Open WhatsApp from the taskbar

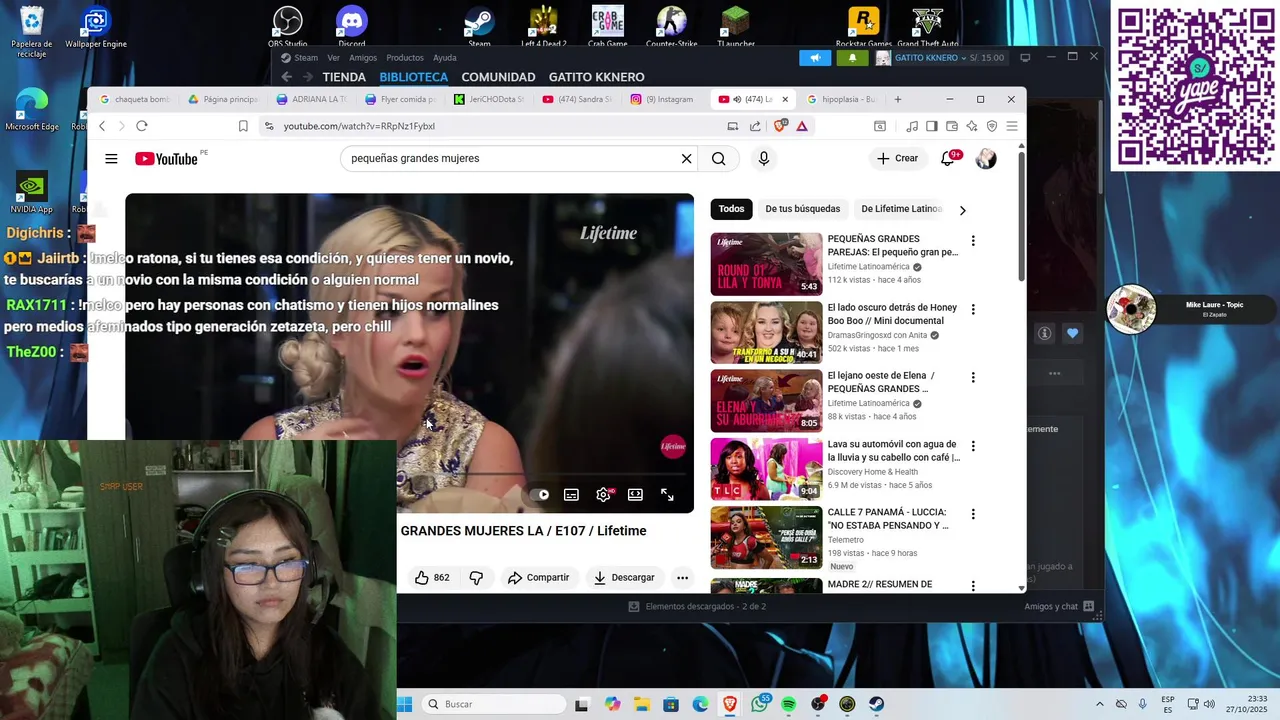[760, 704]
